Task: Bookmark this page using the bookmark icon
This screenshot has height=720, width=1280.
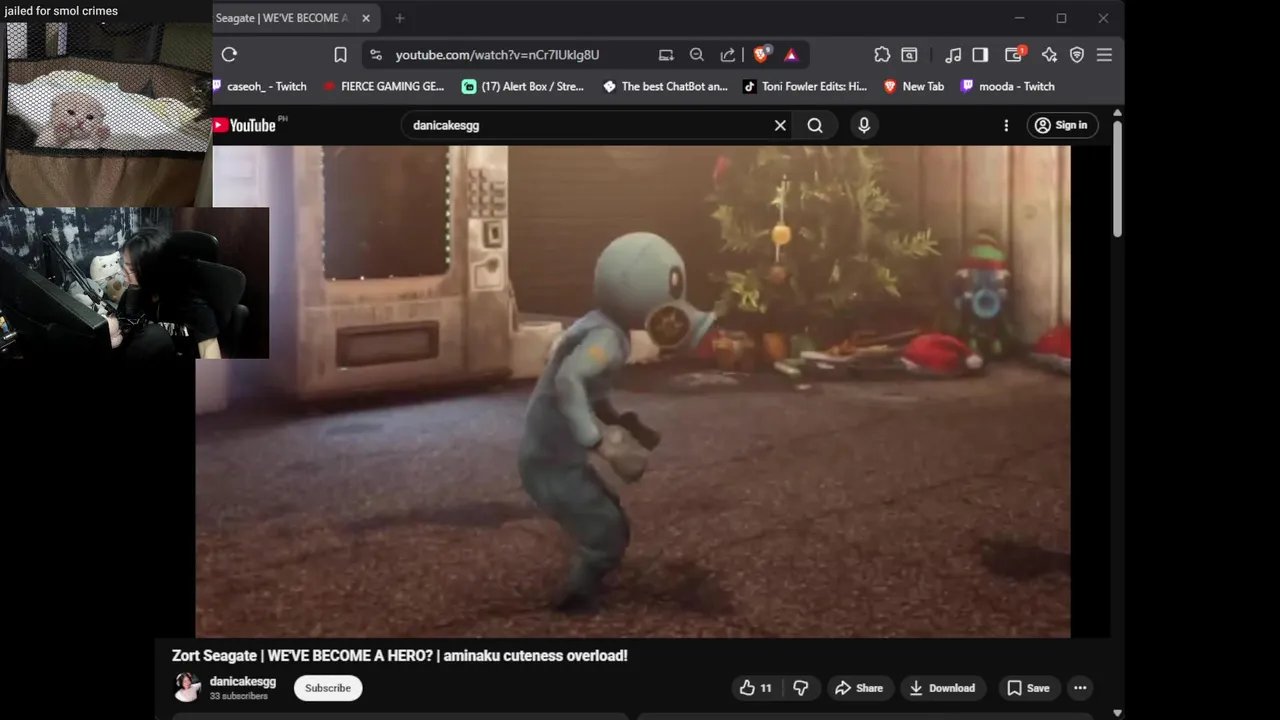Action: click(x=340, y=55)
